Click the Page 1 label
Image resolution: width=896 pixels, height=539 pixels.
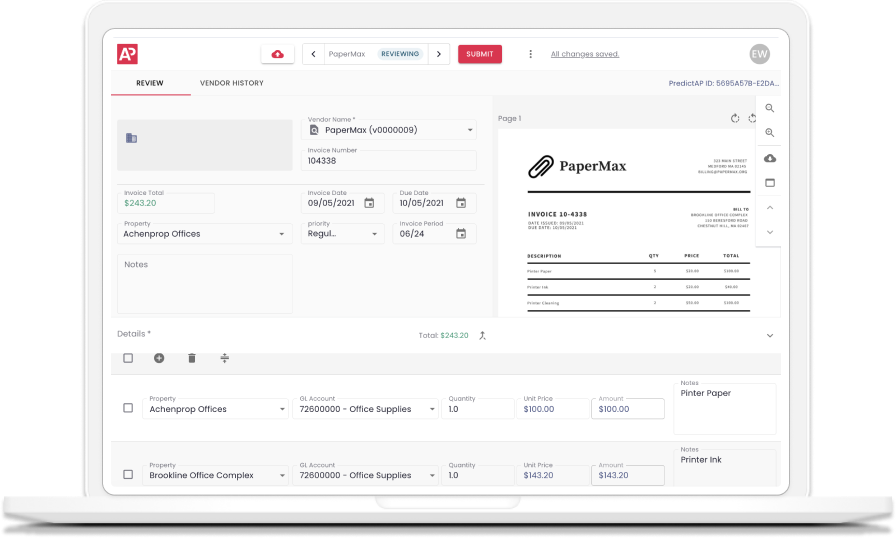coord(509,118)
